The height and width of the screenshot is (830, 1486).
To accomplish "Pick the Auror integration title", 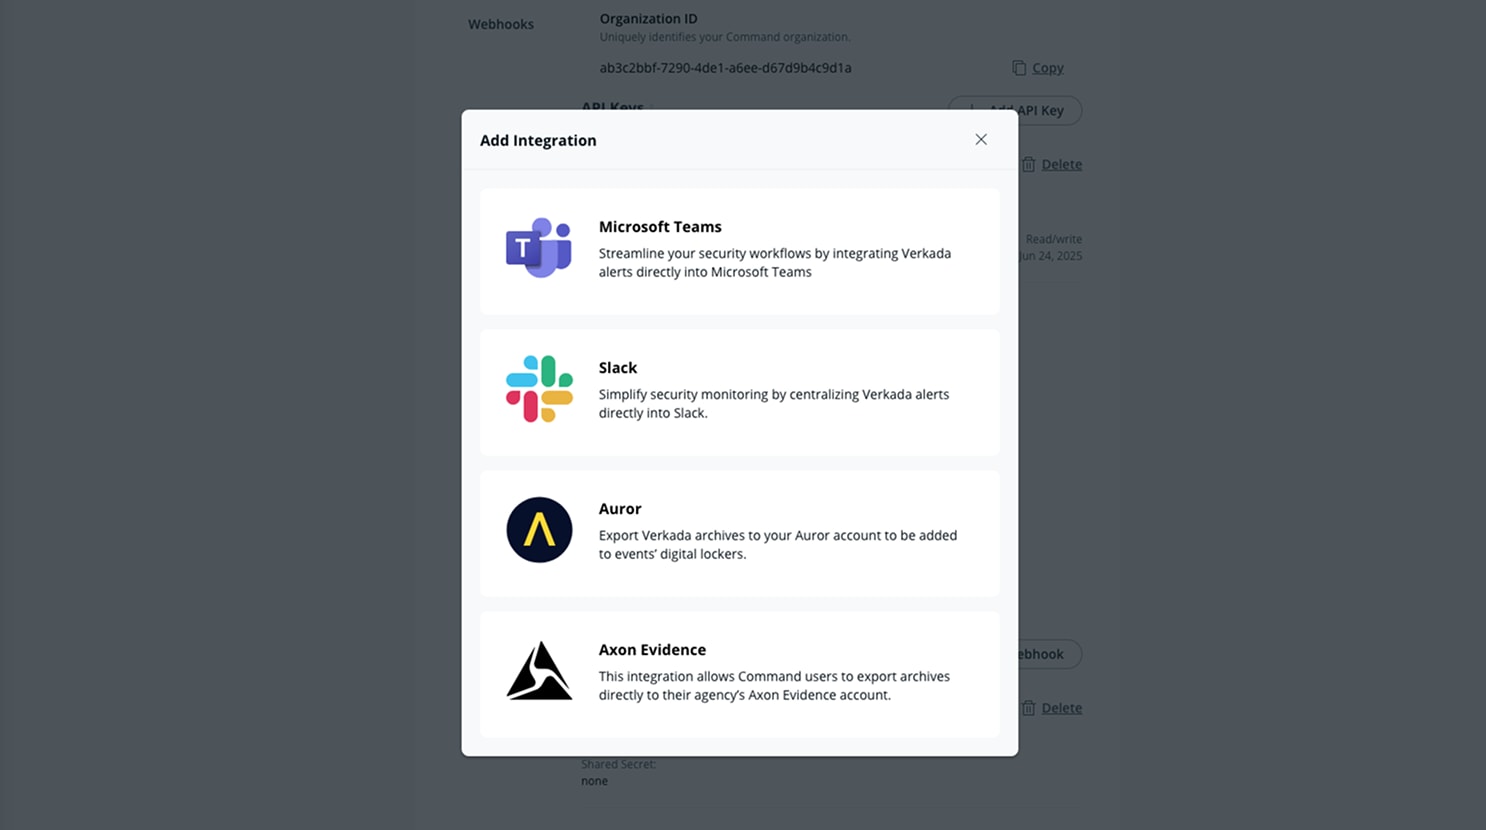I will point(620,509).
